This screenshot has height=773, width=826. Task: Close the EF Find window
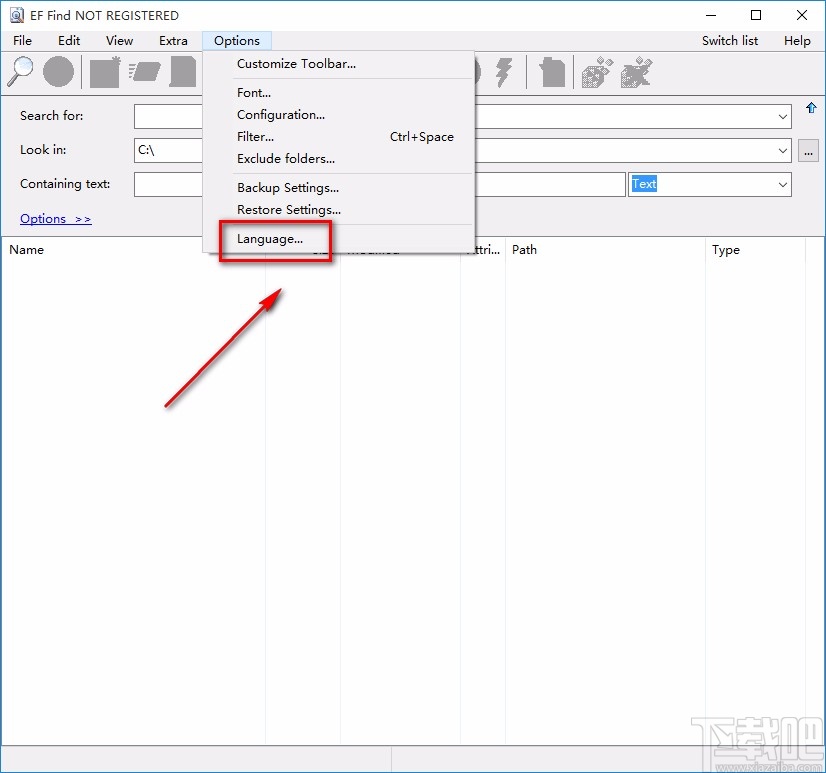(x=802, y=15)
